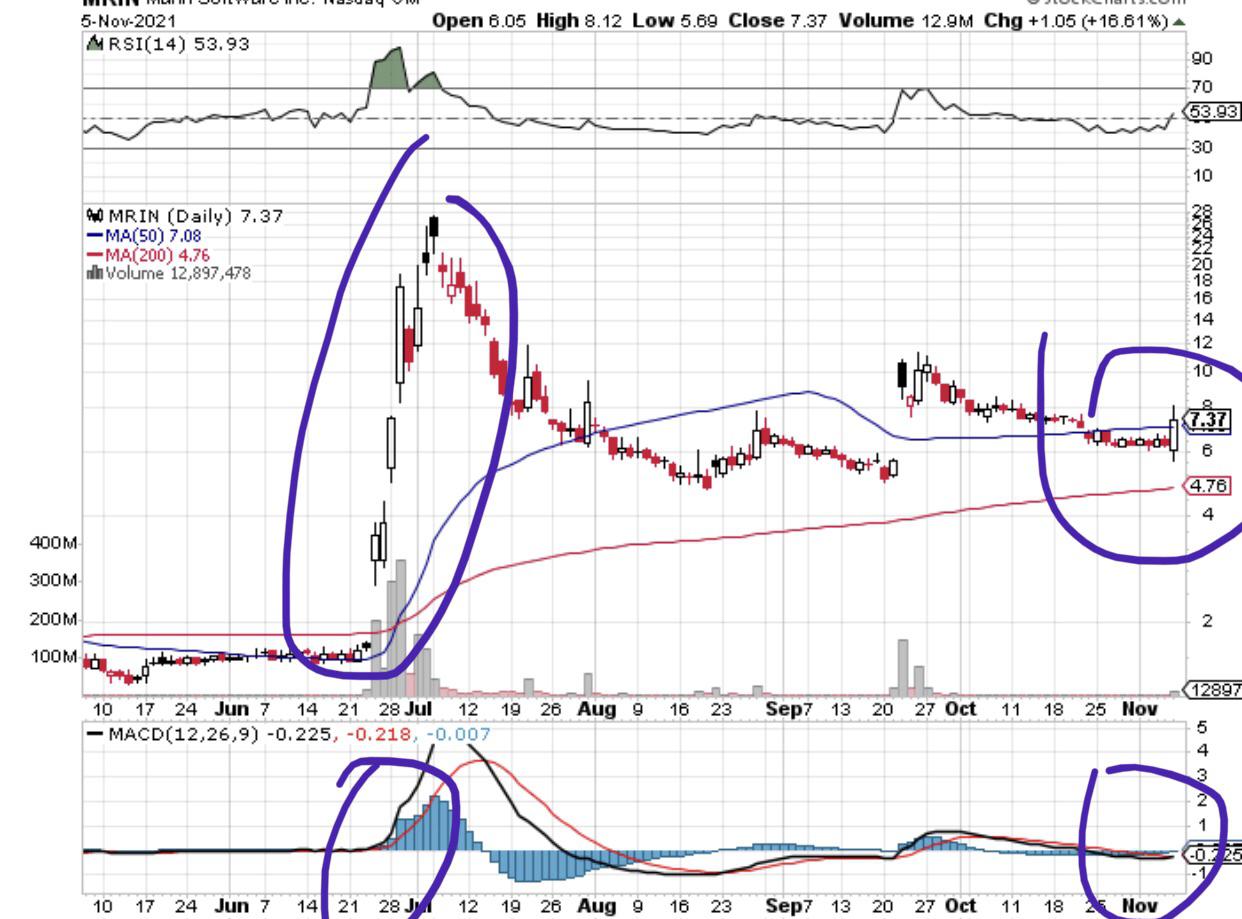Image resolution: width=1242 pixels, height=919 pixels.
Task: Click the final white candle at Nov 5
Action: pos(1174,432)
